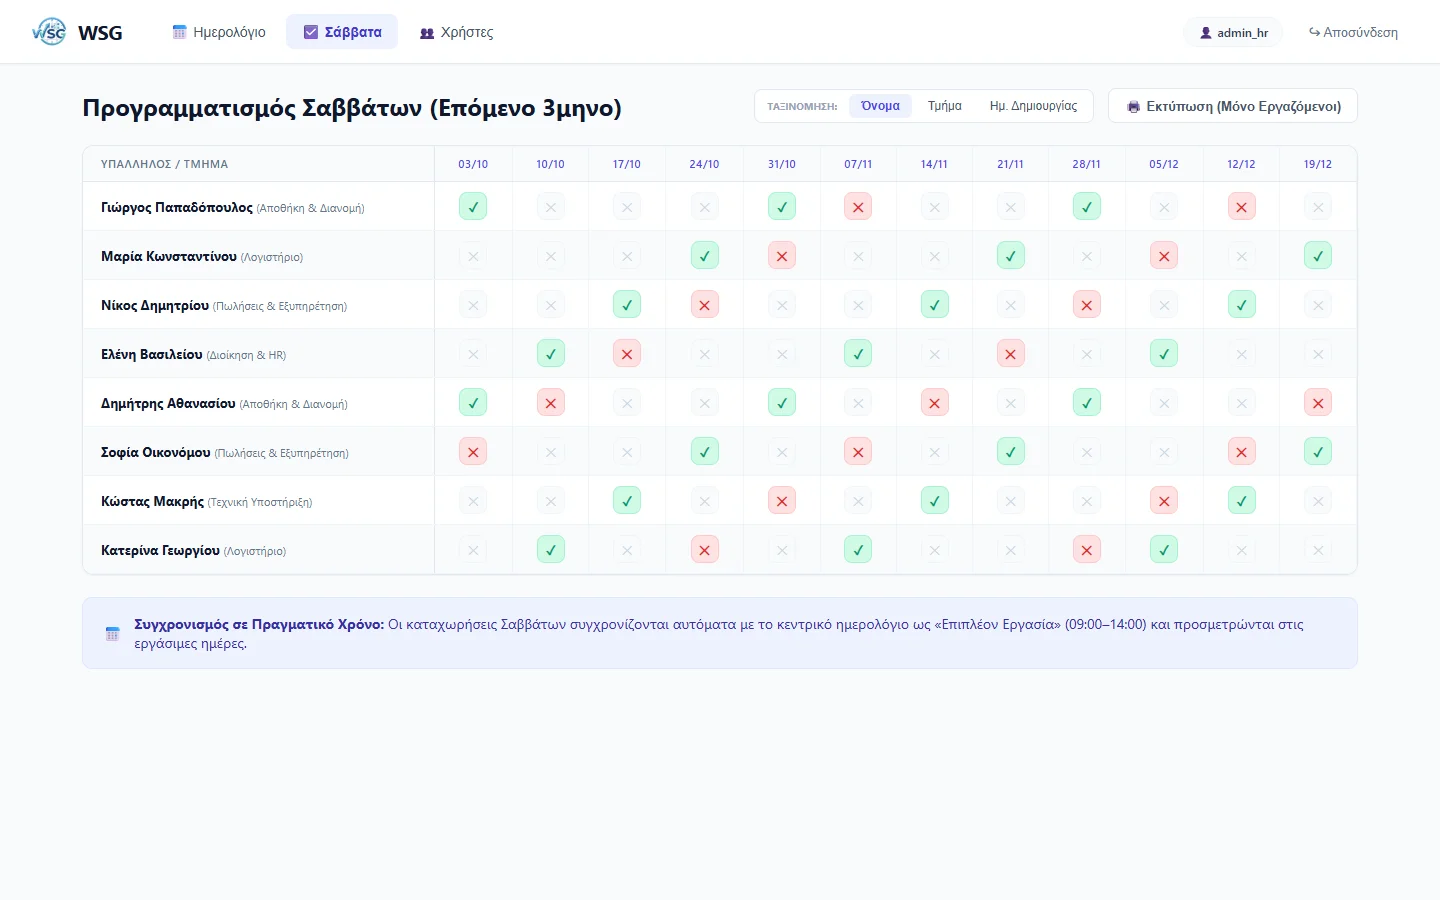This screenshot has width=1440, height=900.
Task: Toggle Δημήτρης Αθανασίου red X on 19/12
Action: 1318,403
